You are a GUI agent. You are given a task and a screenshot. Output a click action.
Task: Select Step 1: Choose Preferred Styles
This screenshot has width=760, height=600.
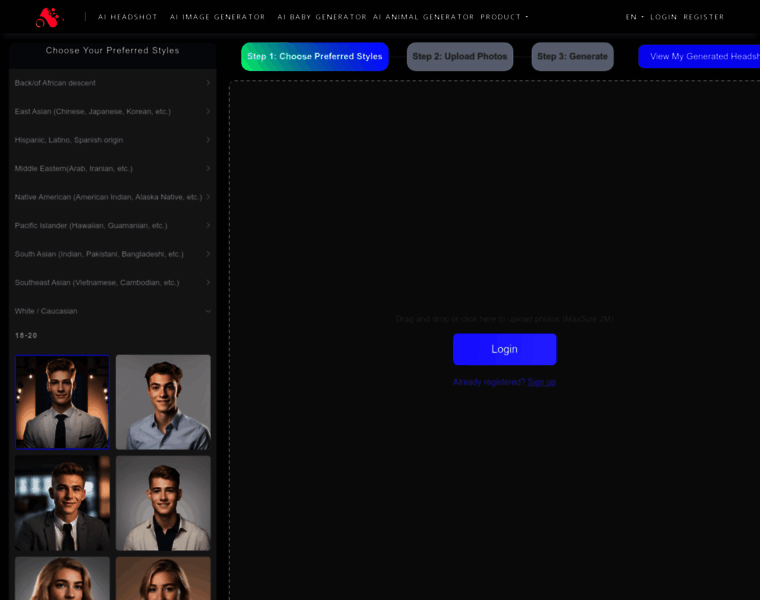pos(315,57)
